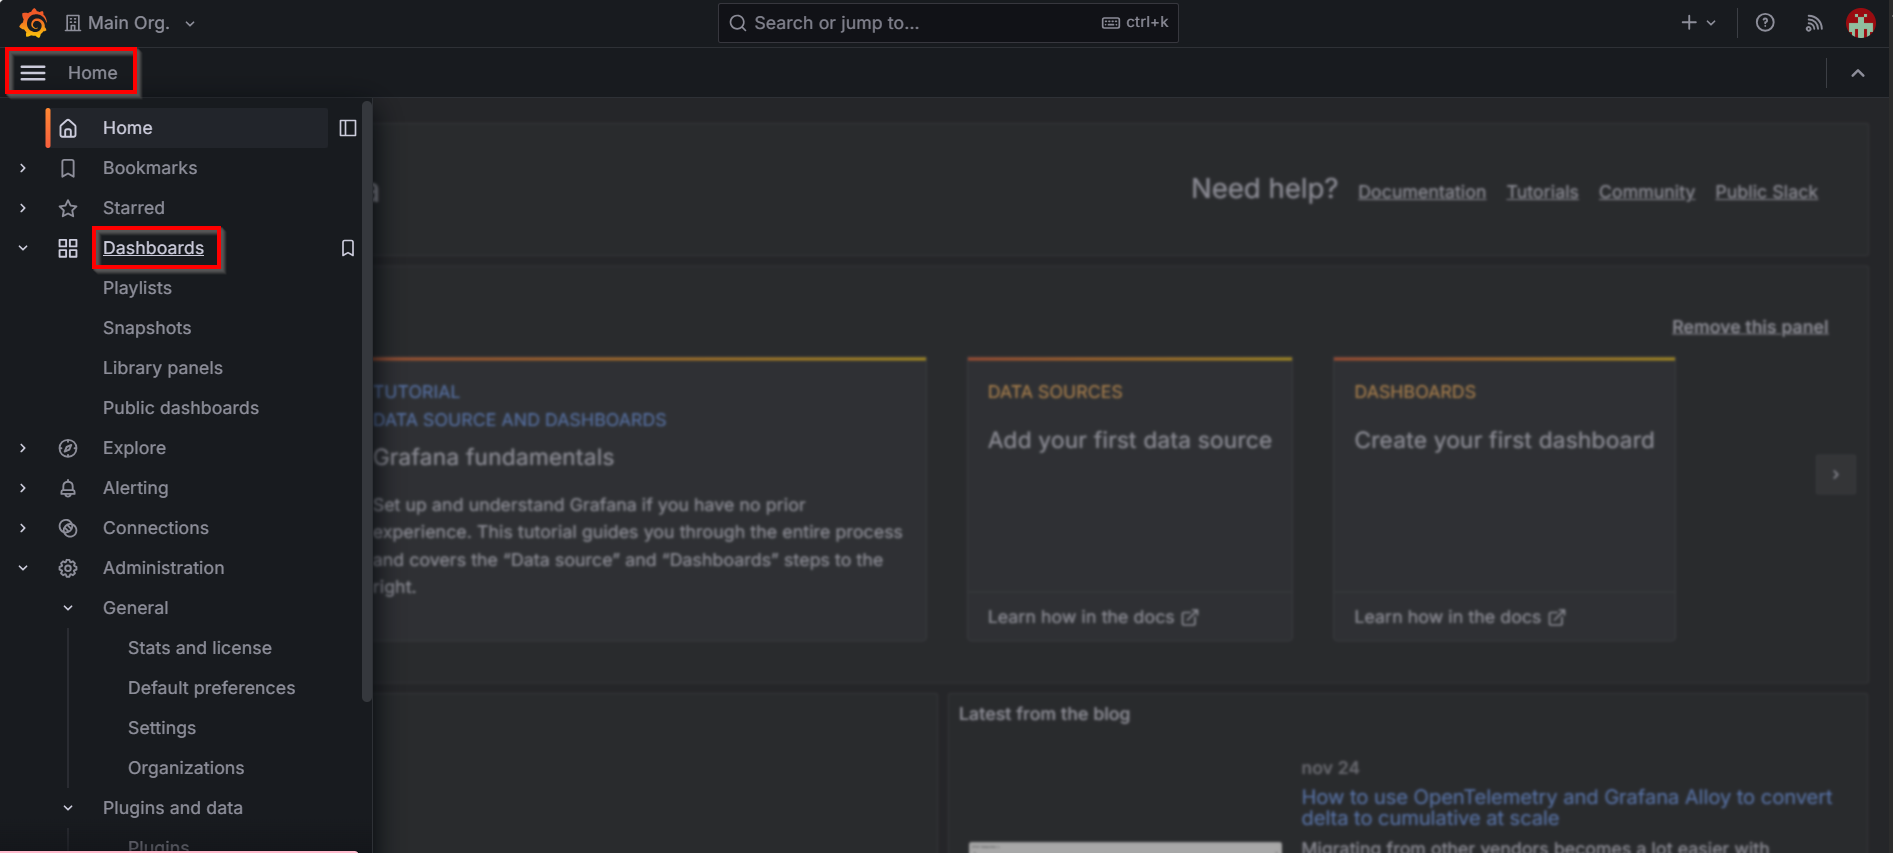Open Starred in the sidebar
This screenshot has width=1893, height=853.
(134, 208)
